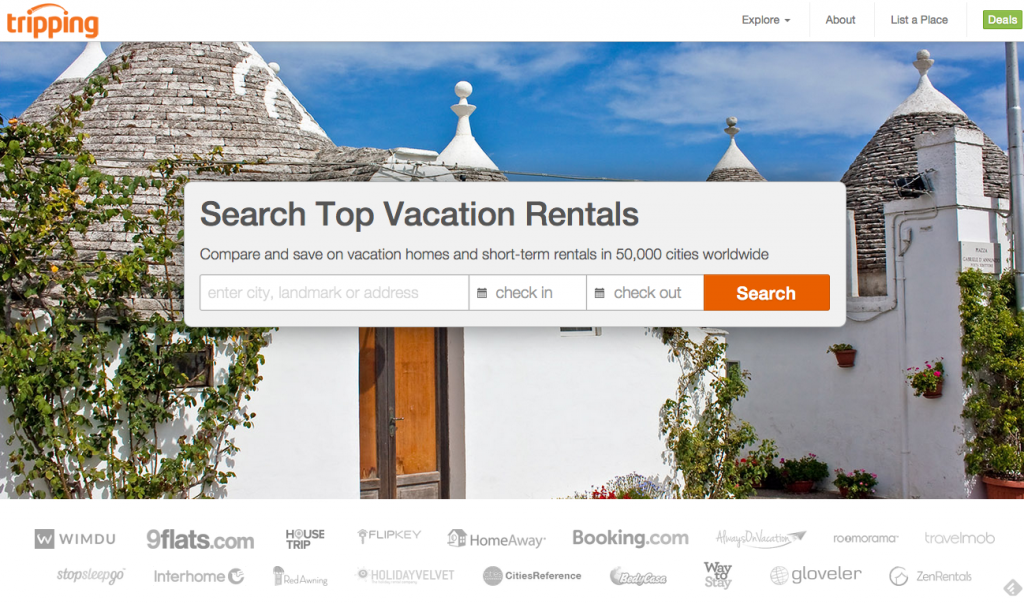Open the HomeAway logo

point(496,539)
